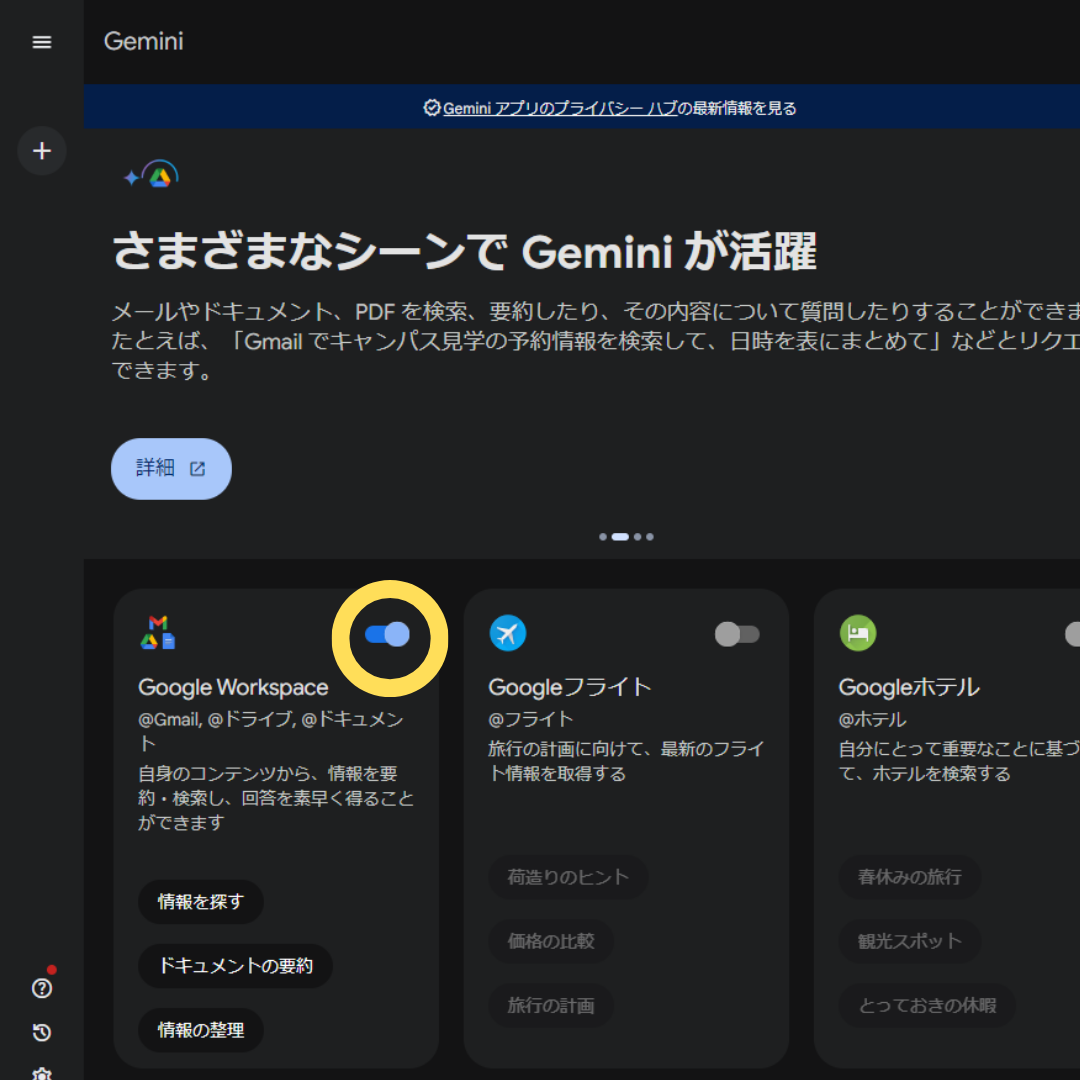
Task: Click the Google Hotels bed icon
Action: [858, 633]
